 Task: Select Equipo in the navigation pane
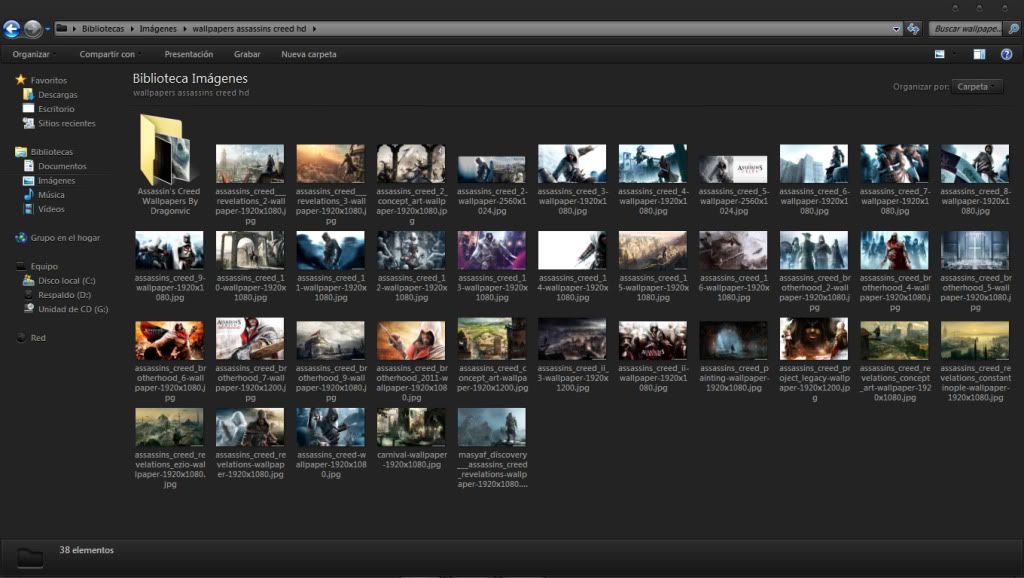[44, 266]
